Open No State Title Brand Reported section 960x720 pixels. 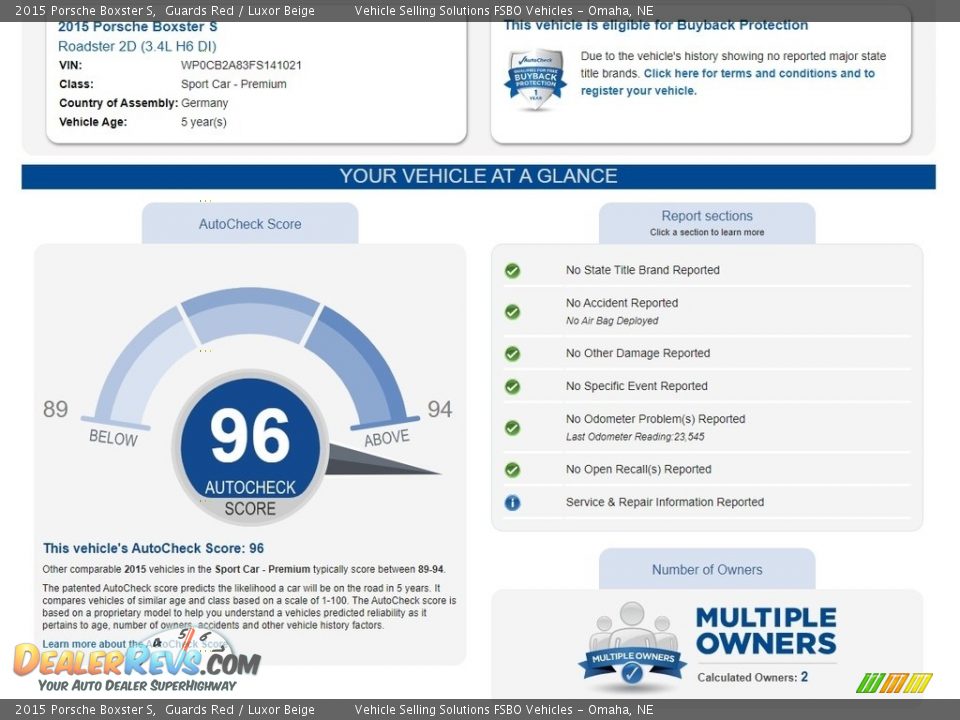tap(642, 270)
